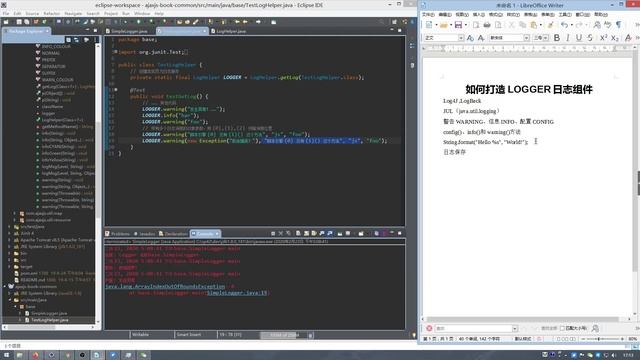
Task: Apply Superscript in Writer toolbar
Action: (603, 38)
